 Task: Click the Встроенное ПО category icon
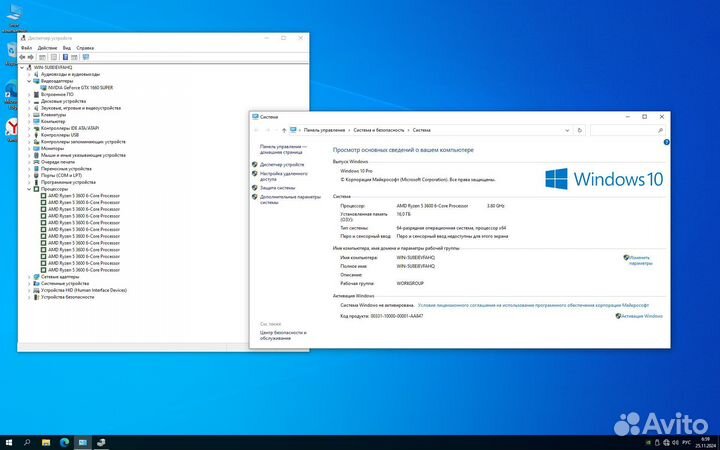[36, 95]
